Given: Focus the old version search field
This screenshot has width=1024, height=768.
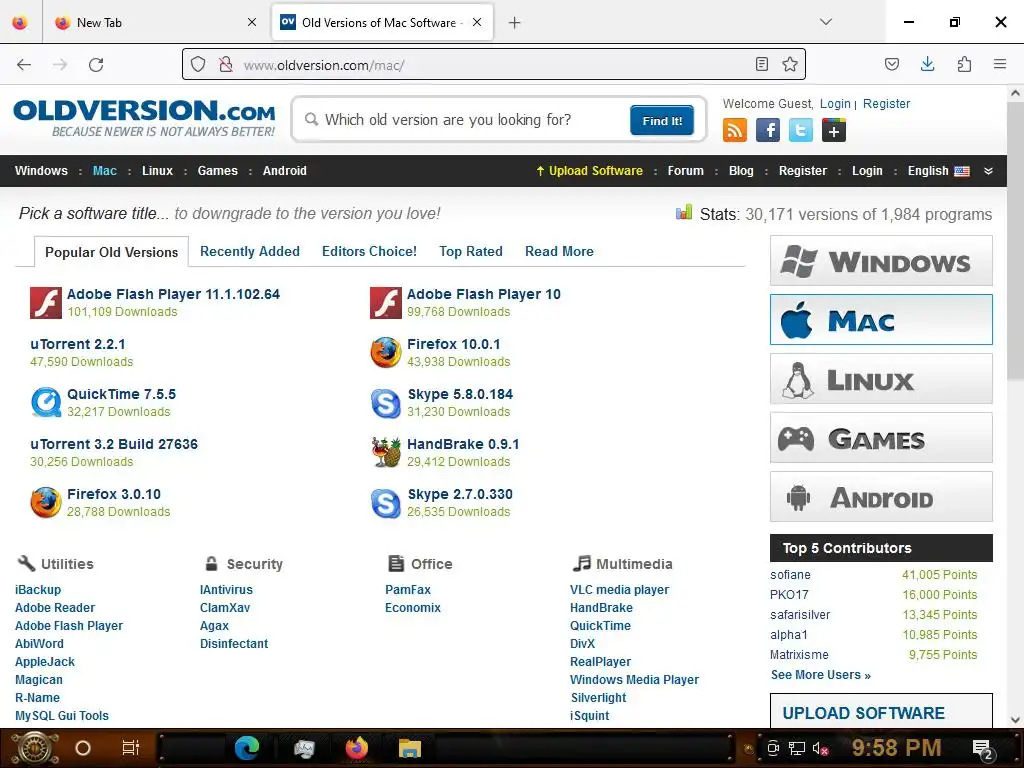Looking at the screenshot, I should 464,120.
